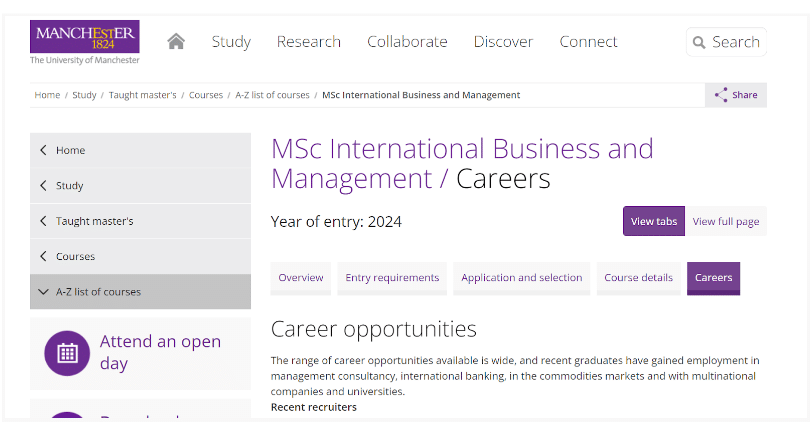This screenshot has width=810, height=422.
Task: Switch to the Entry requirements tab
Action: pyautogui.click(x=392, y=278)
